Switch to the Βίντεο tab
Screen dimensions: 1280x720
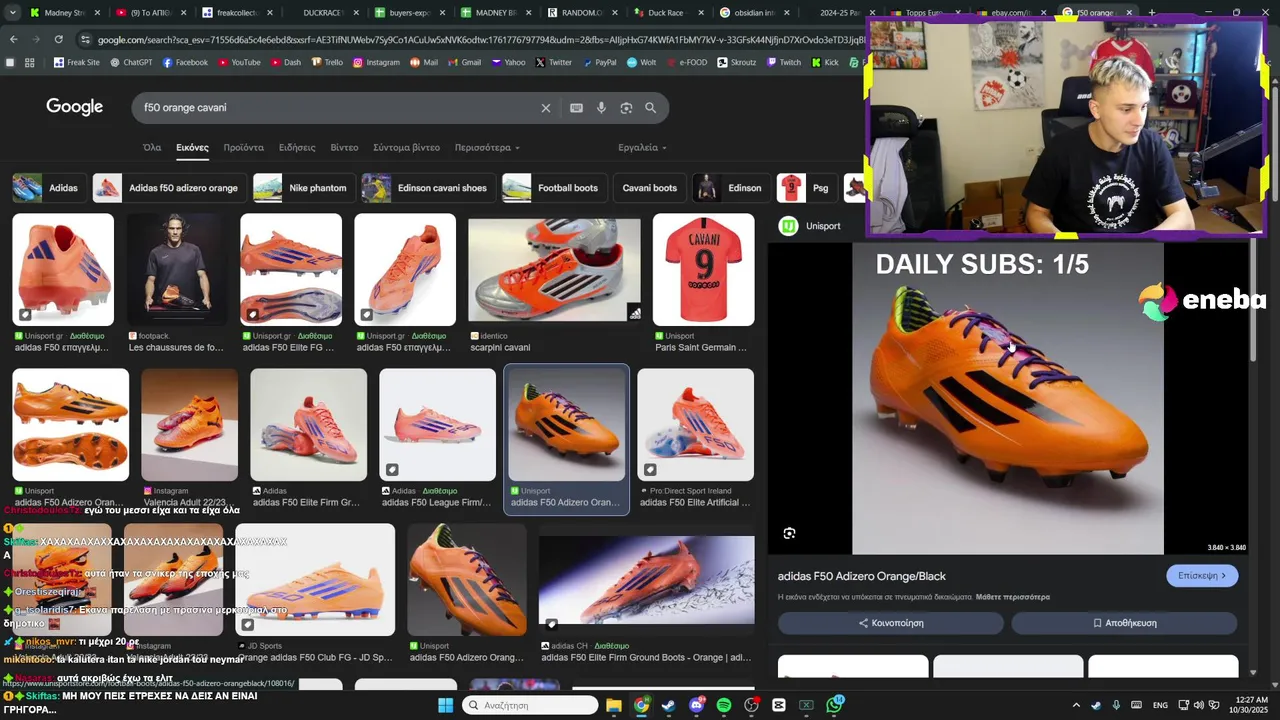click(344, 148)
